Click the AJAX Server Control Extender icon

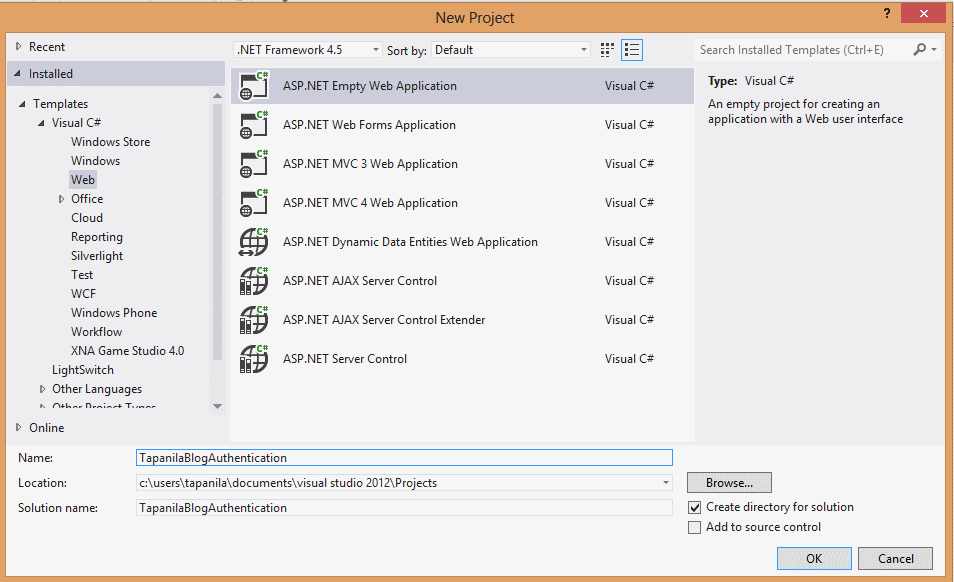(254, 319)
